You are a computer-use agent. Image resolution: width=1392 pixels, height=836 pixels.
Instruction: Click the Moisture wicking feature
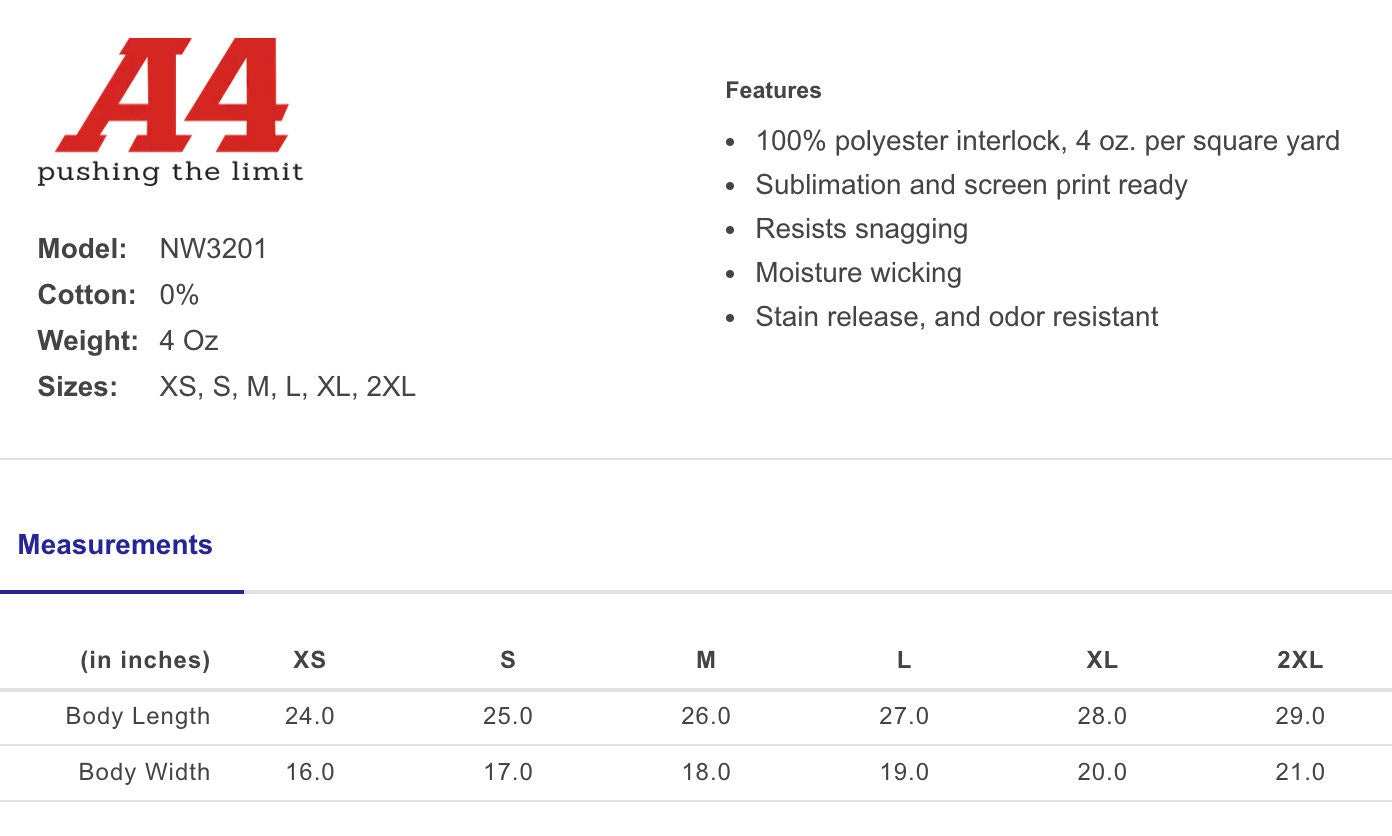(858, 273)
